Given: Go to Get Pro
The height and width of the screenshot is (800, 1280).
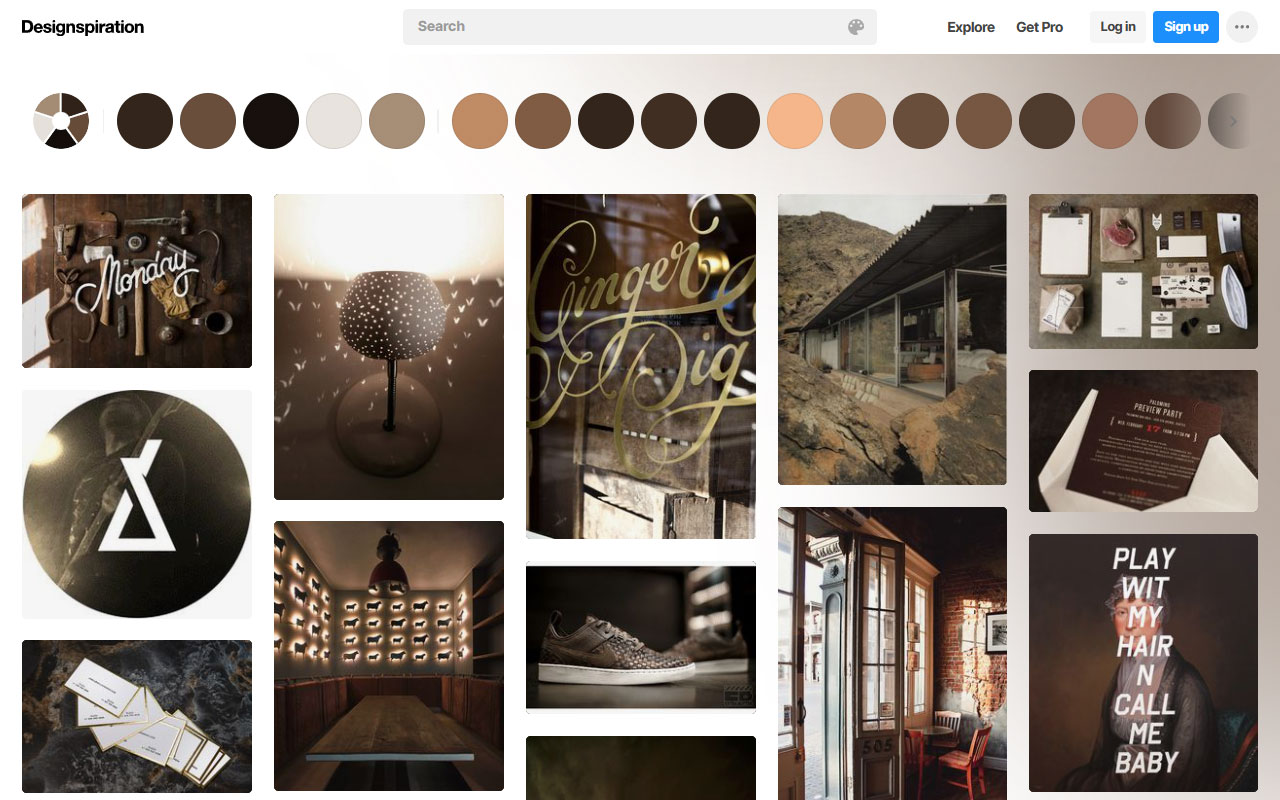Looking at the screenshot, I should [x=1039, y=27].
